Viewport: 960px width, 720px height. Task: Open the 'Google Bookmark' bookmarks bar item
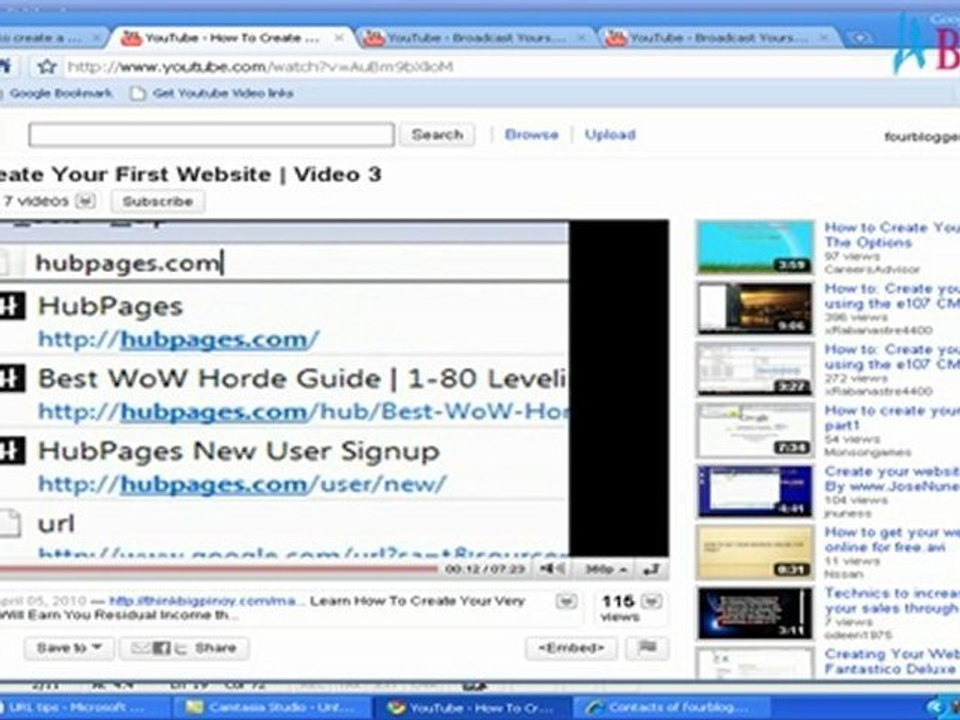tap(61, 93)
